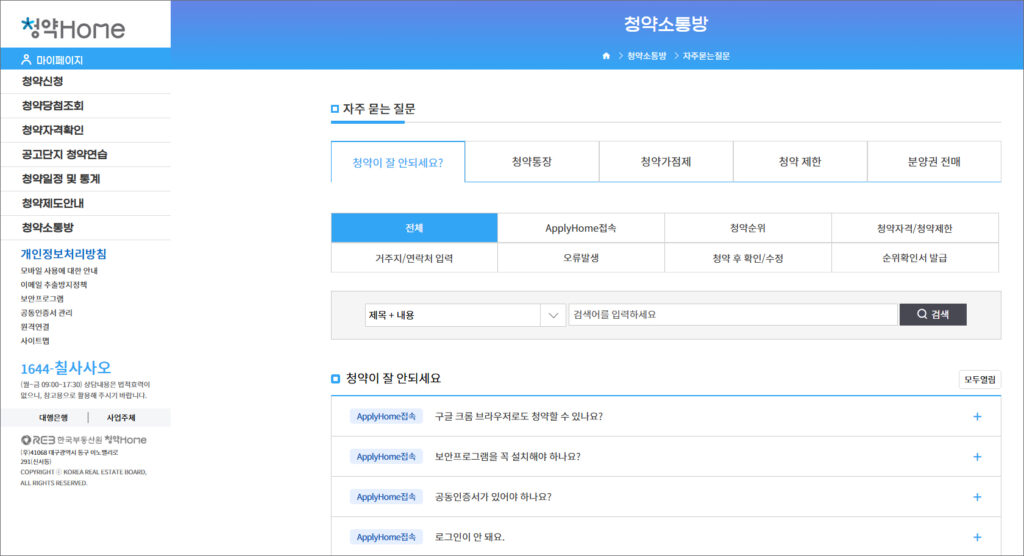Open 청약당첨조회 in the sidebar menu

click(x=52, y=105)
